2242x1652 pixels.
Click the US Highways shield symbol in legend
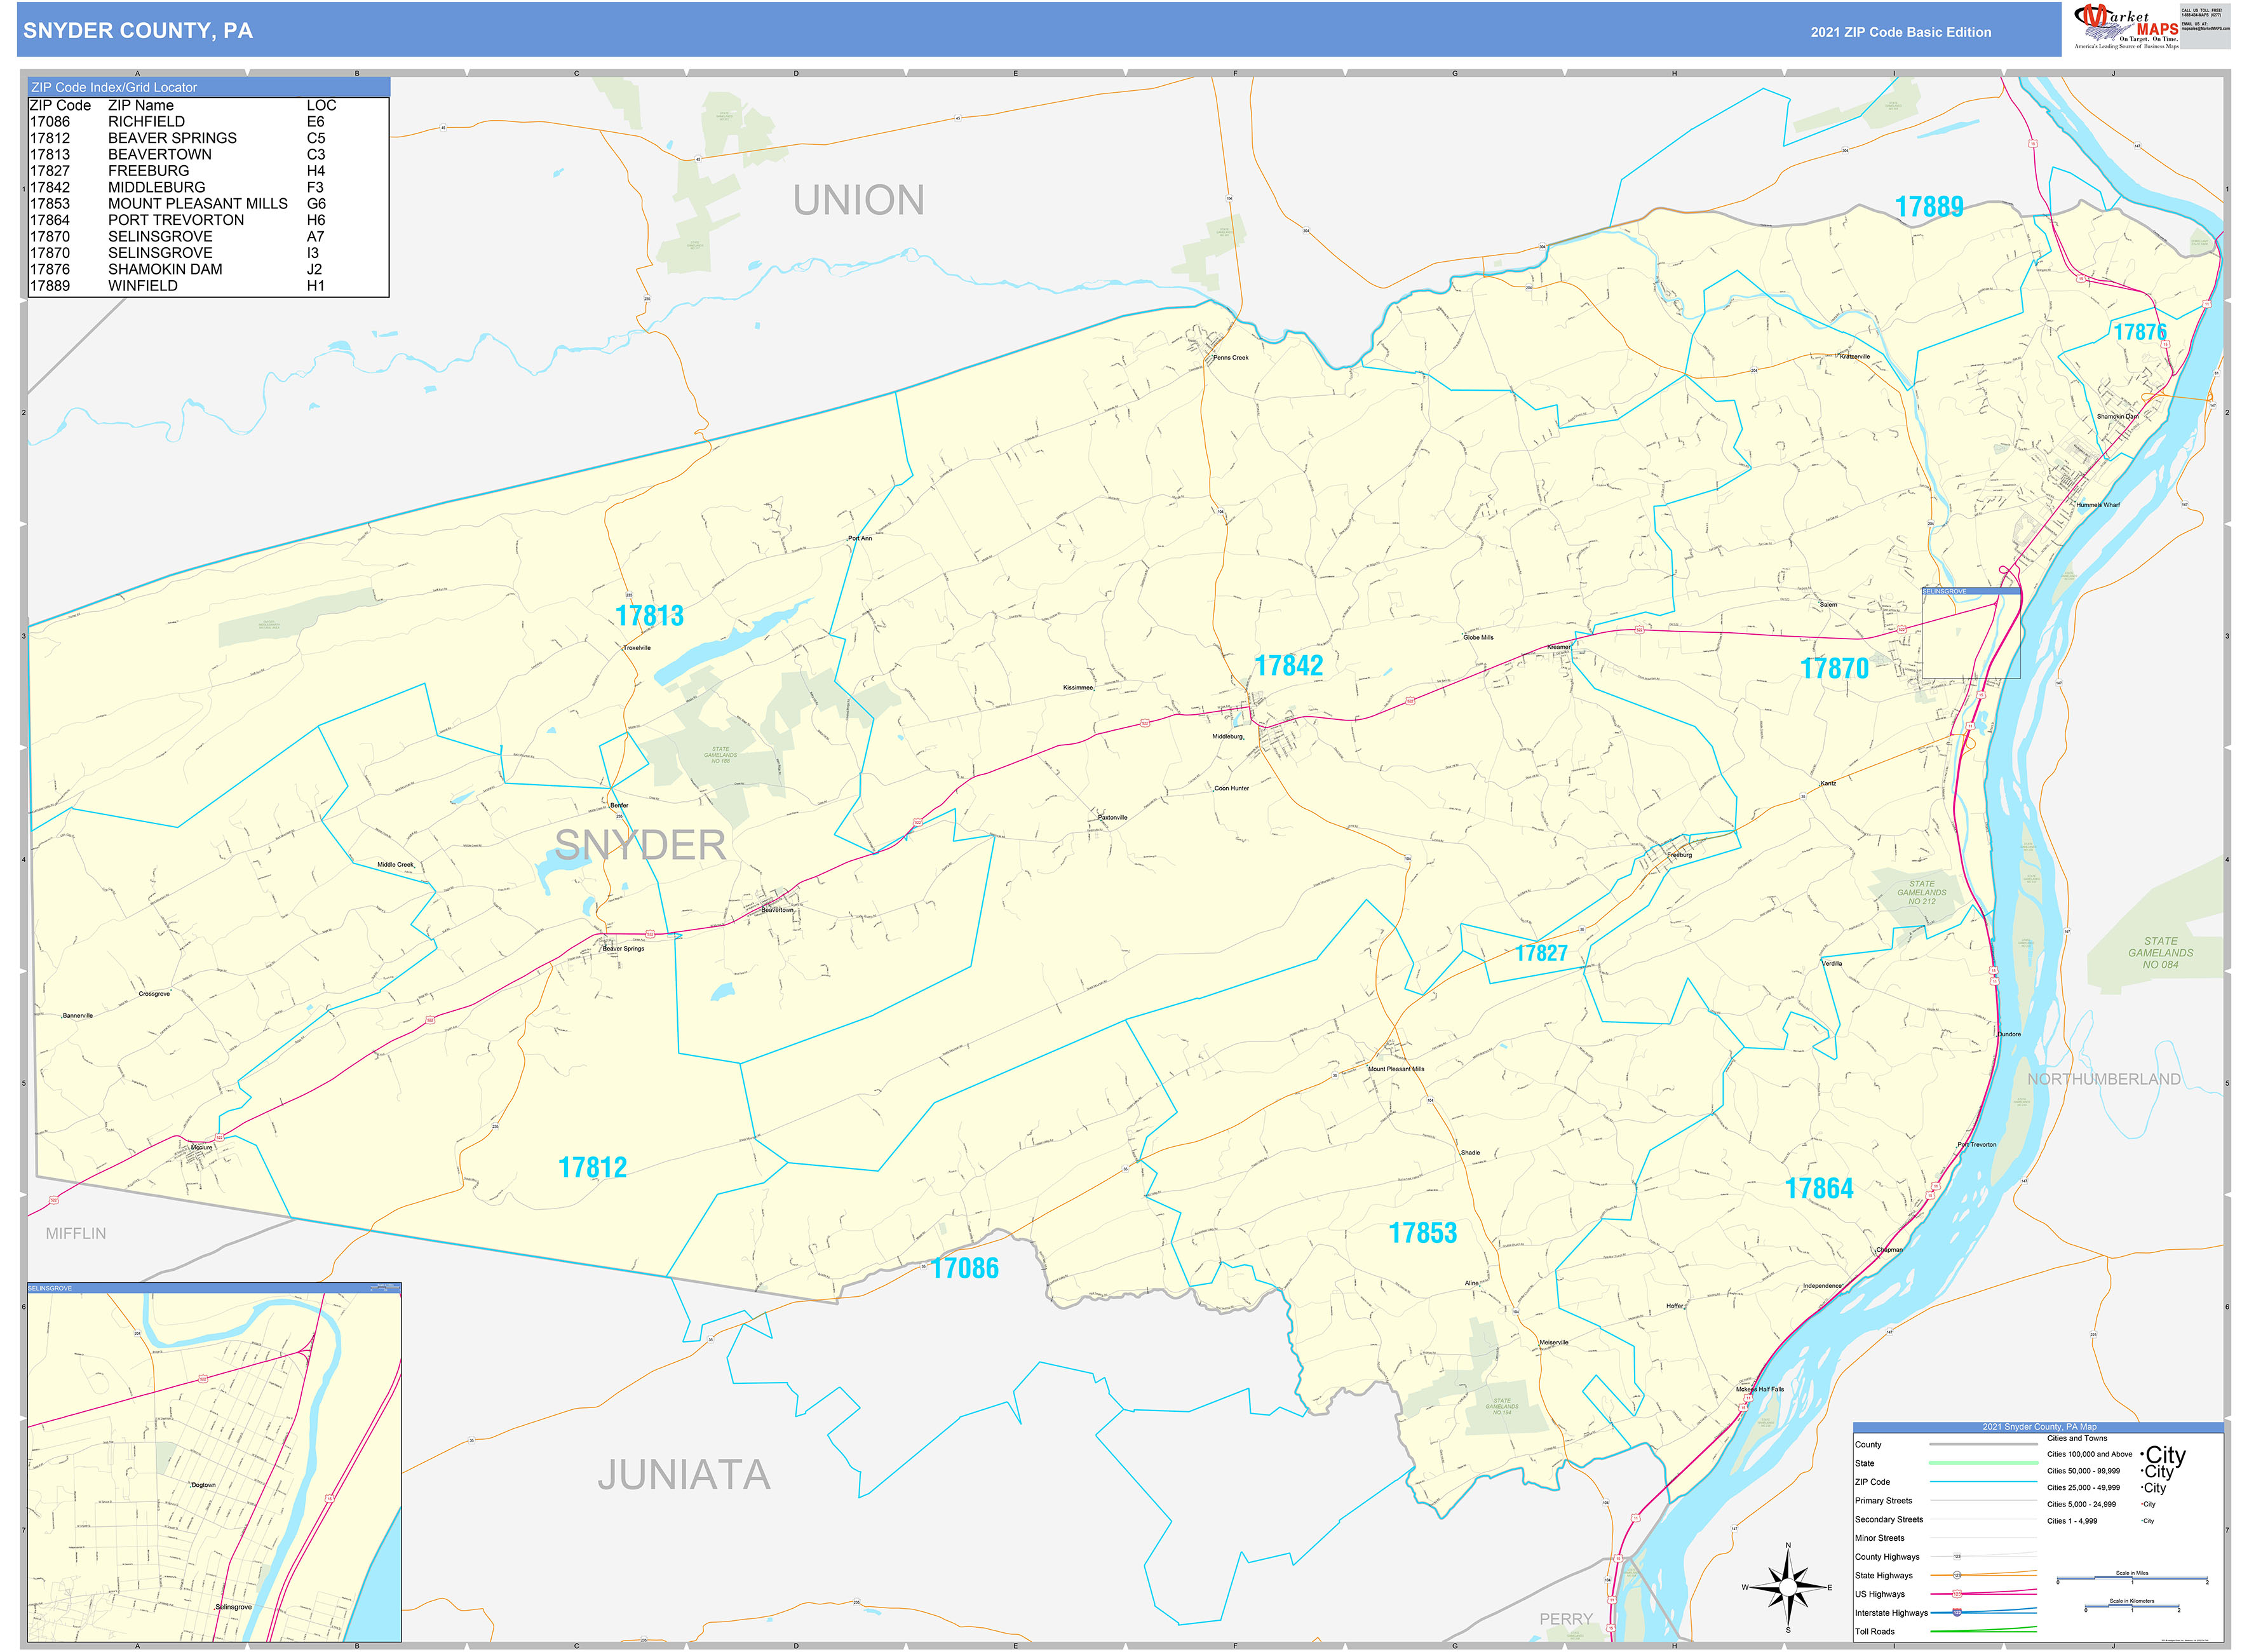1957,1594
